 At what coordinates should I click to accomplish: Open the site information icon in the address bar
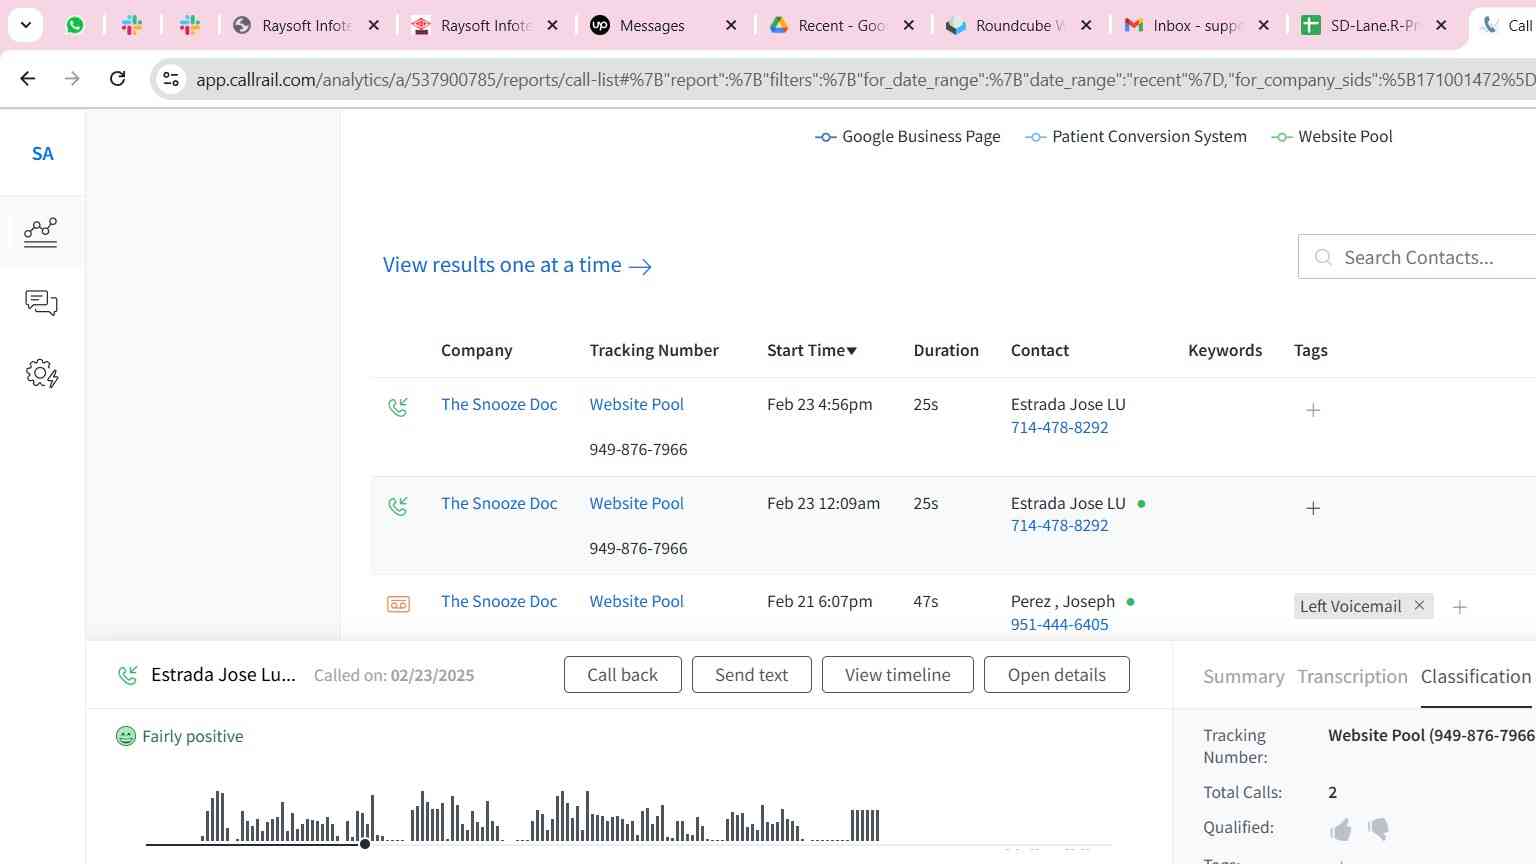tap(171, 79)
